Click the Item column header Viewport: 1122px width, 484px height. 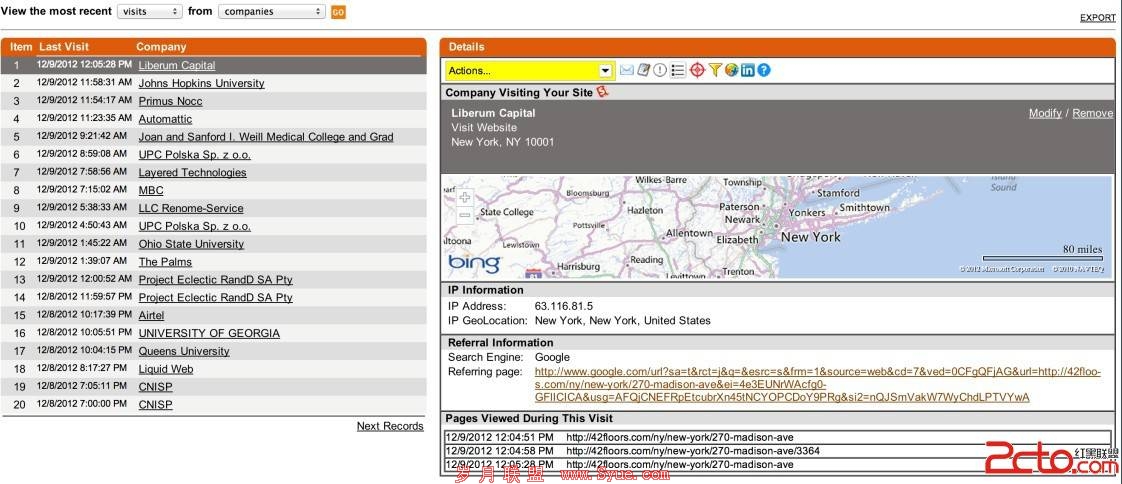[x=21, y=47]
